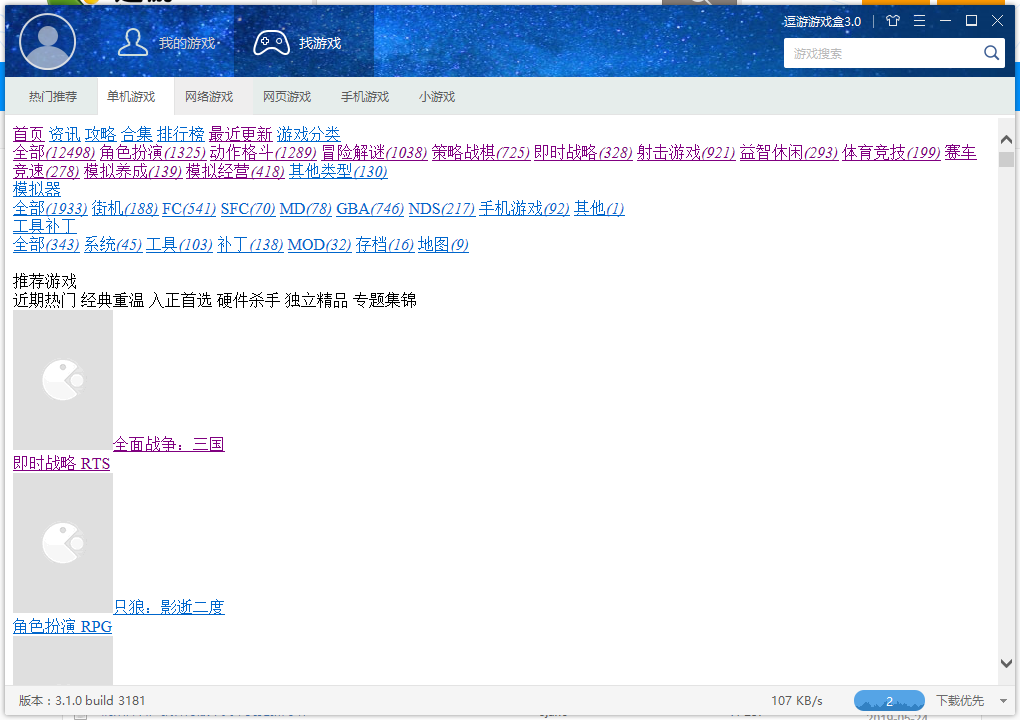Viewport: 1020px width, 720px height.
Task: Focus the 游戏搜索 search input field
Action: click(x=883, y=53)
